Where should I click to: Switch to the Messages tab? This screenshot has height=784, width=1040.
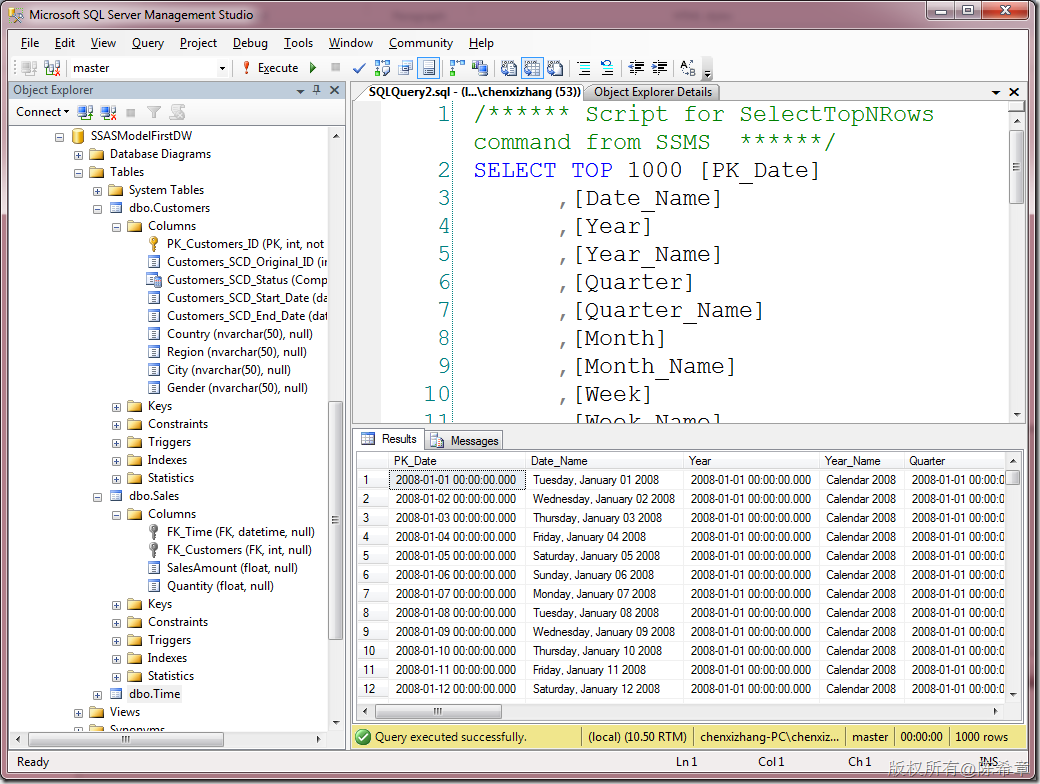click(464, 440)
